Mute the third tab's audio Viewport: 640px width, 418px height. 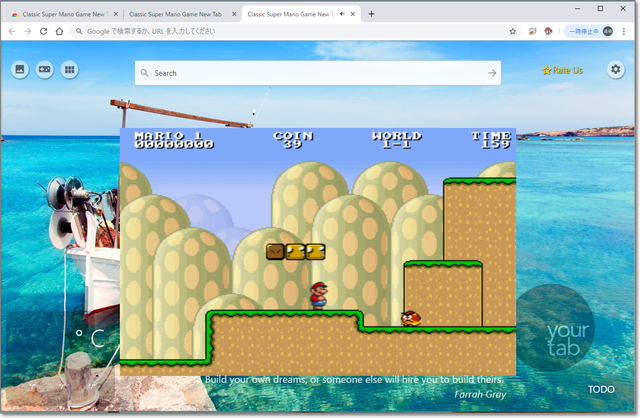click(343, 14)
